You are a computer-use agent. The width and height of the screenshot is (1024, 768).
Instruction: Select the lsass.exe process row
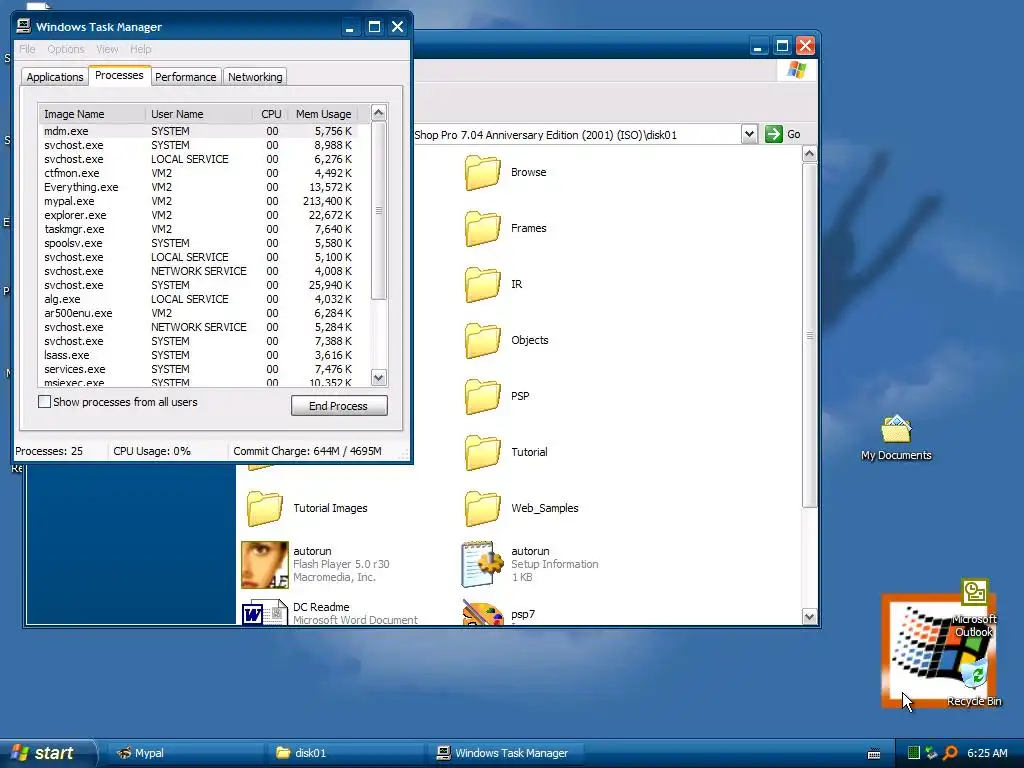point(199,355)
